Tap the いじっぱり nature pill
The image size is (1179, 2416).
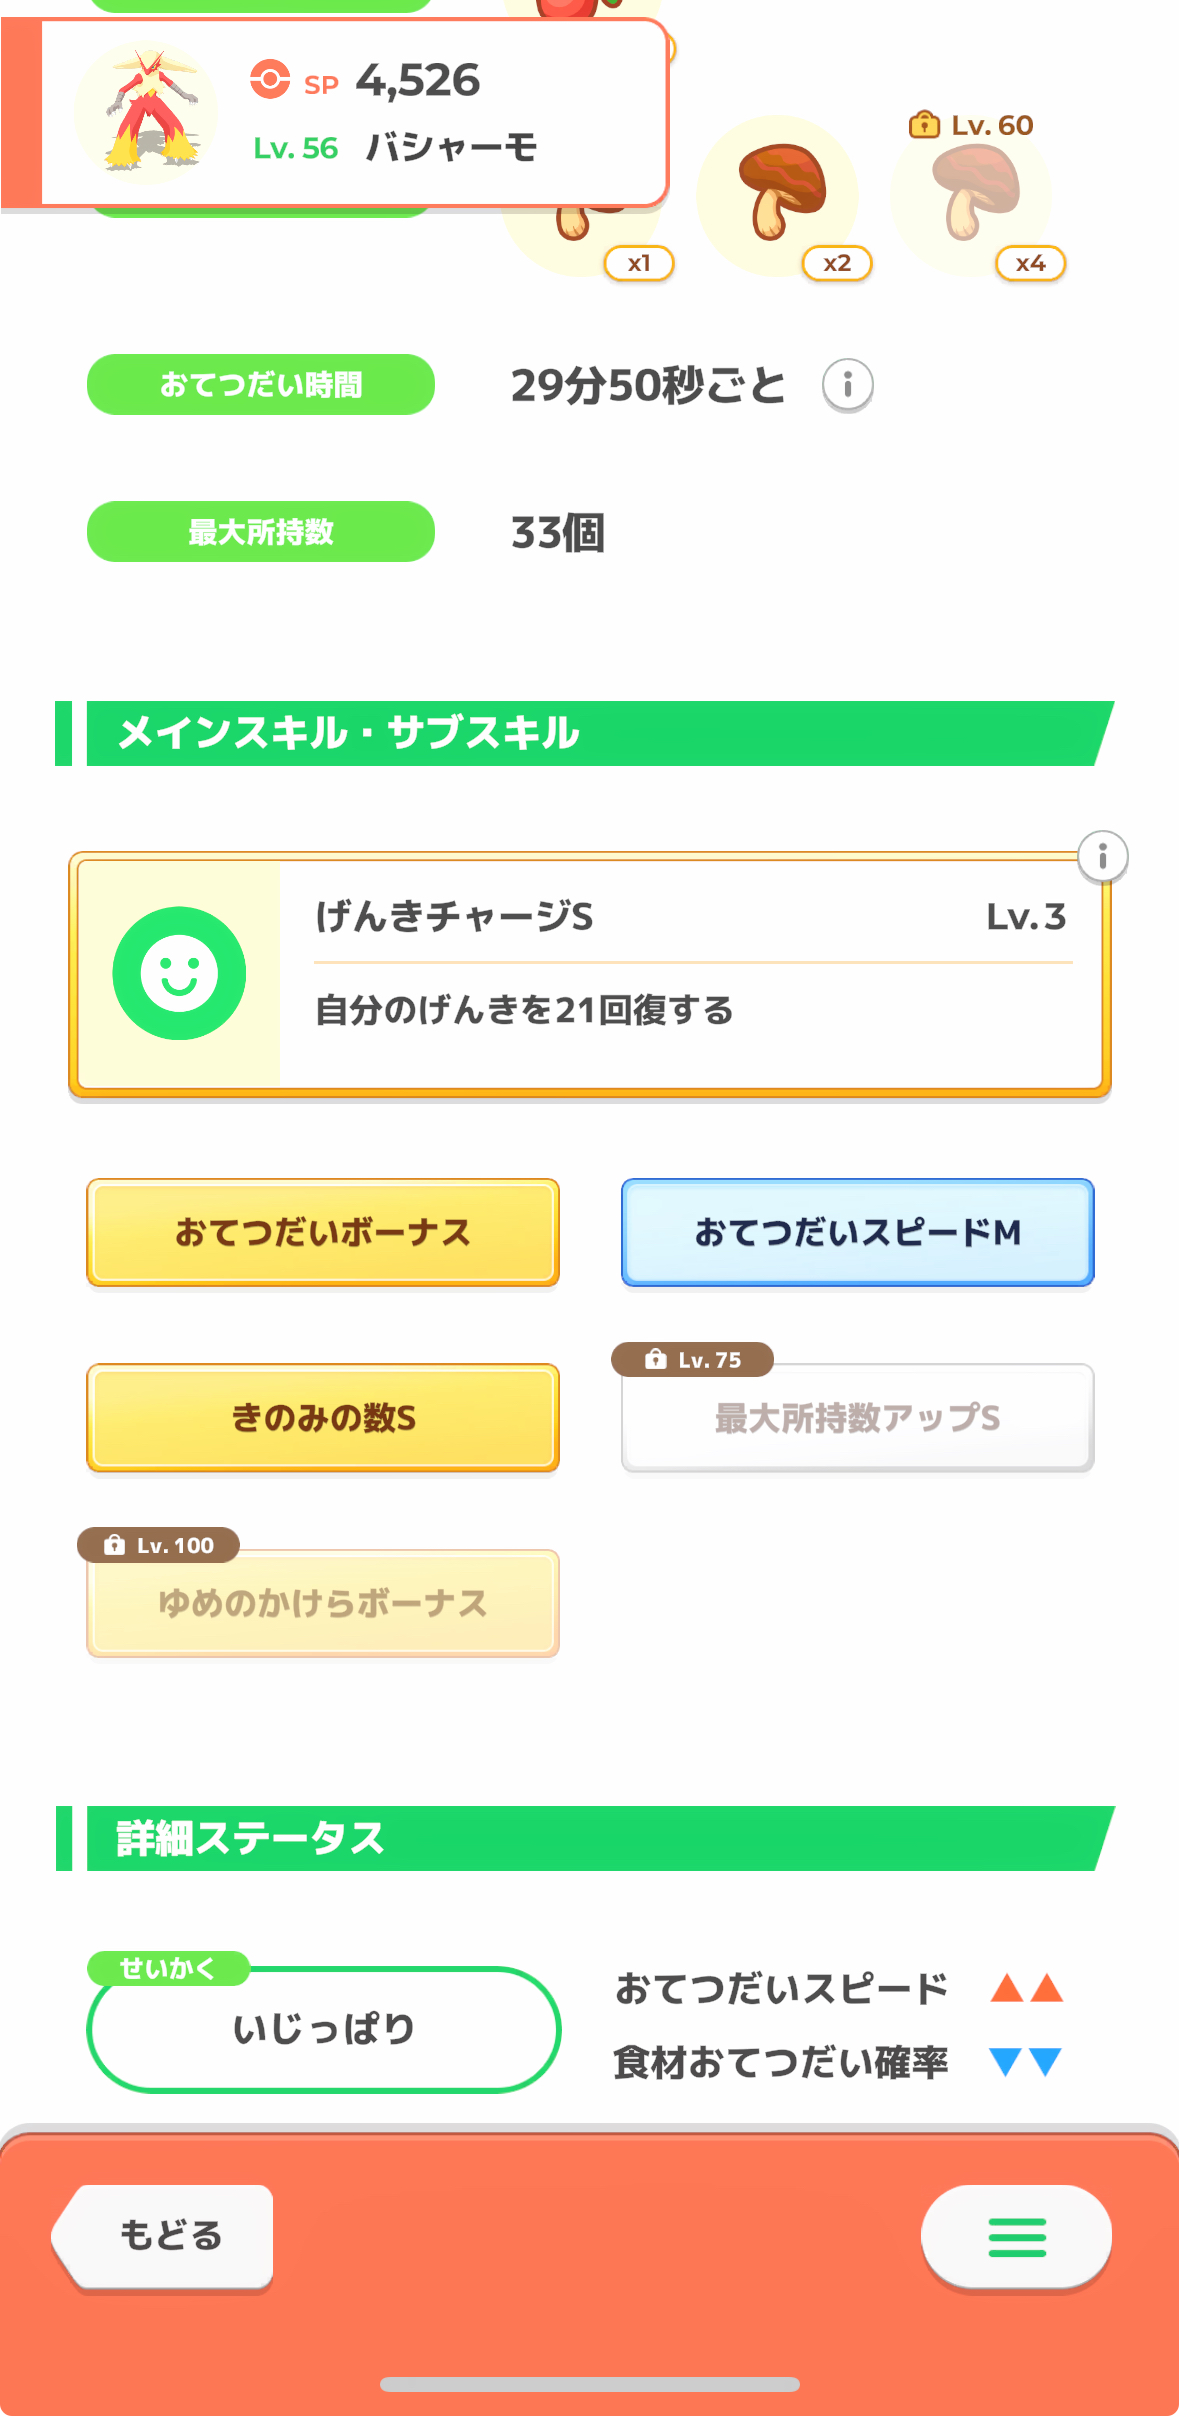pyautogui.click(x=323, y=2029)
